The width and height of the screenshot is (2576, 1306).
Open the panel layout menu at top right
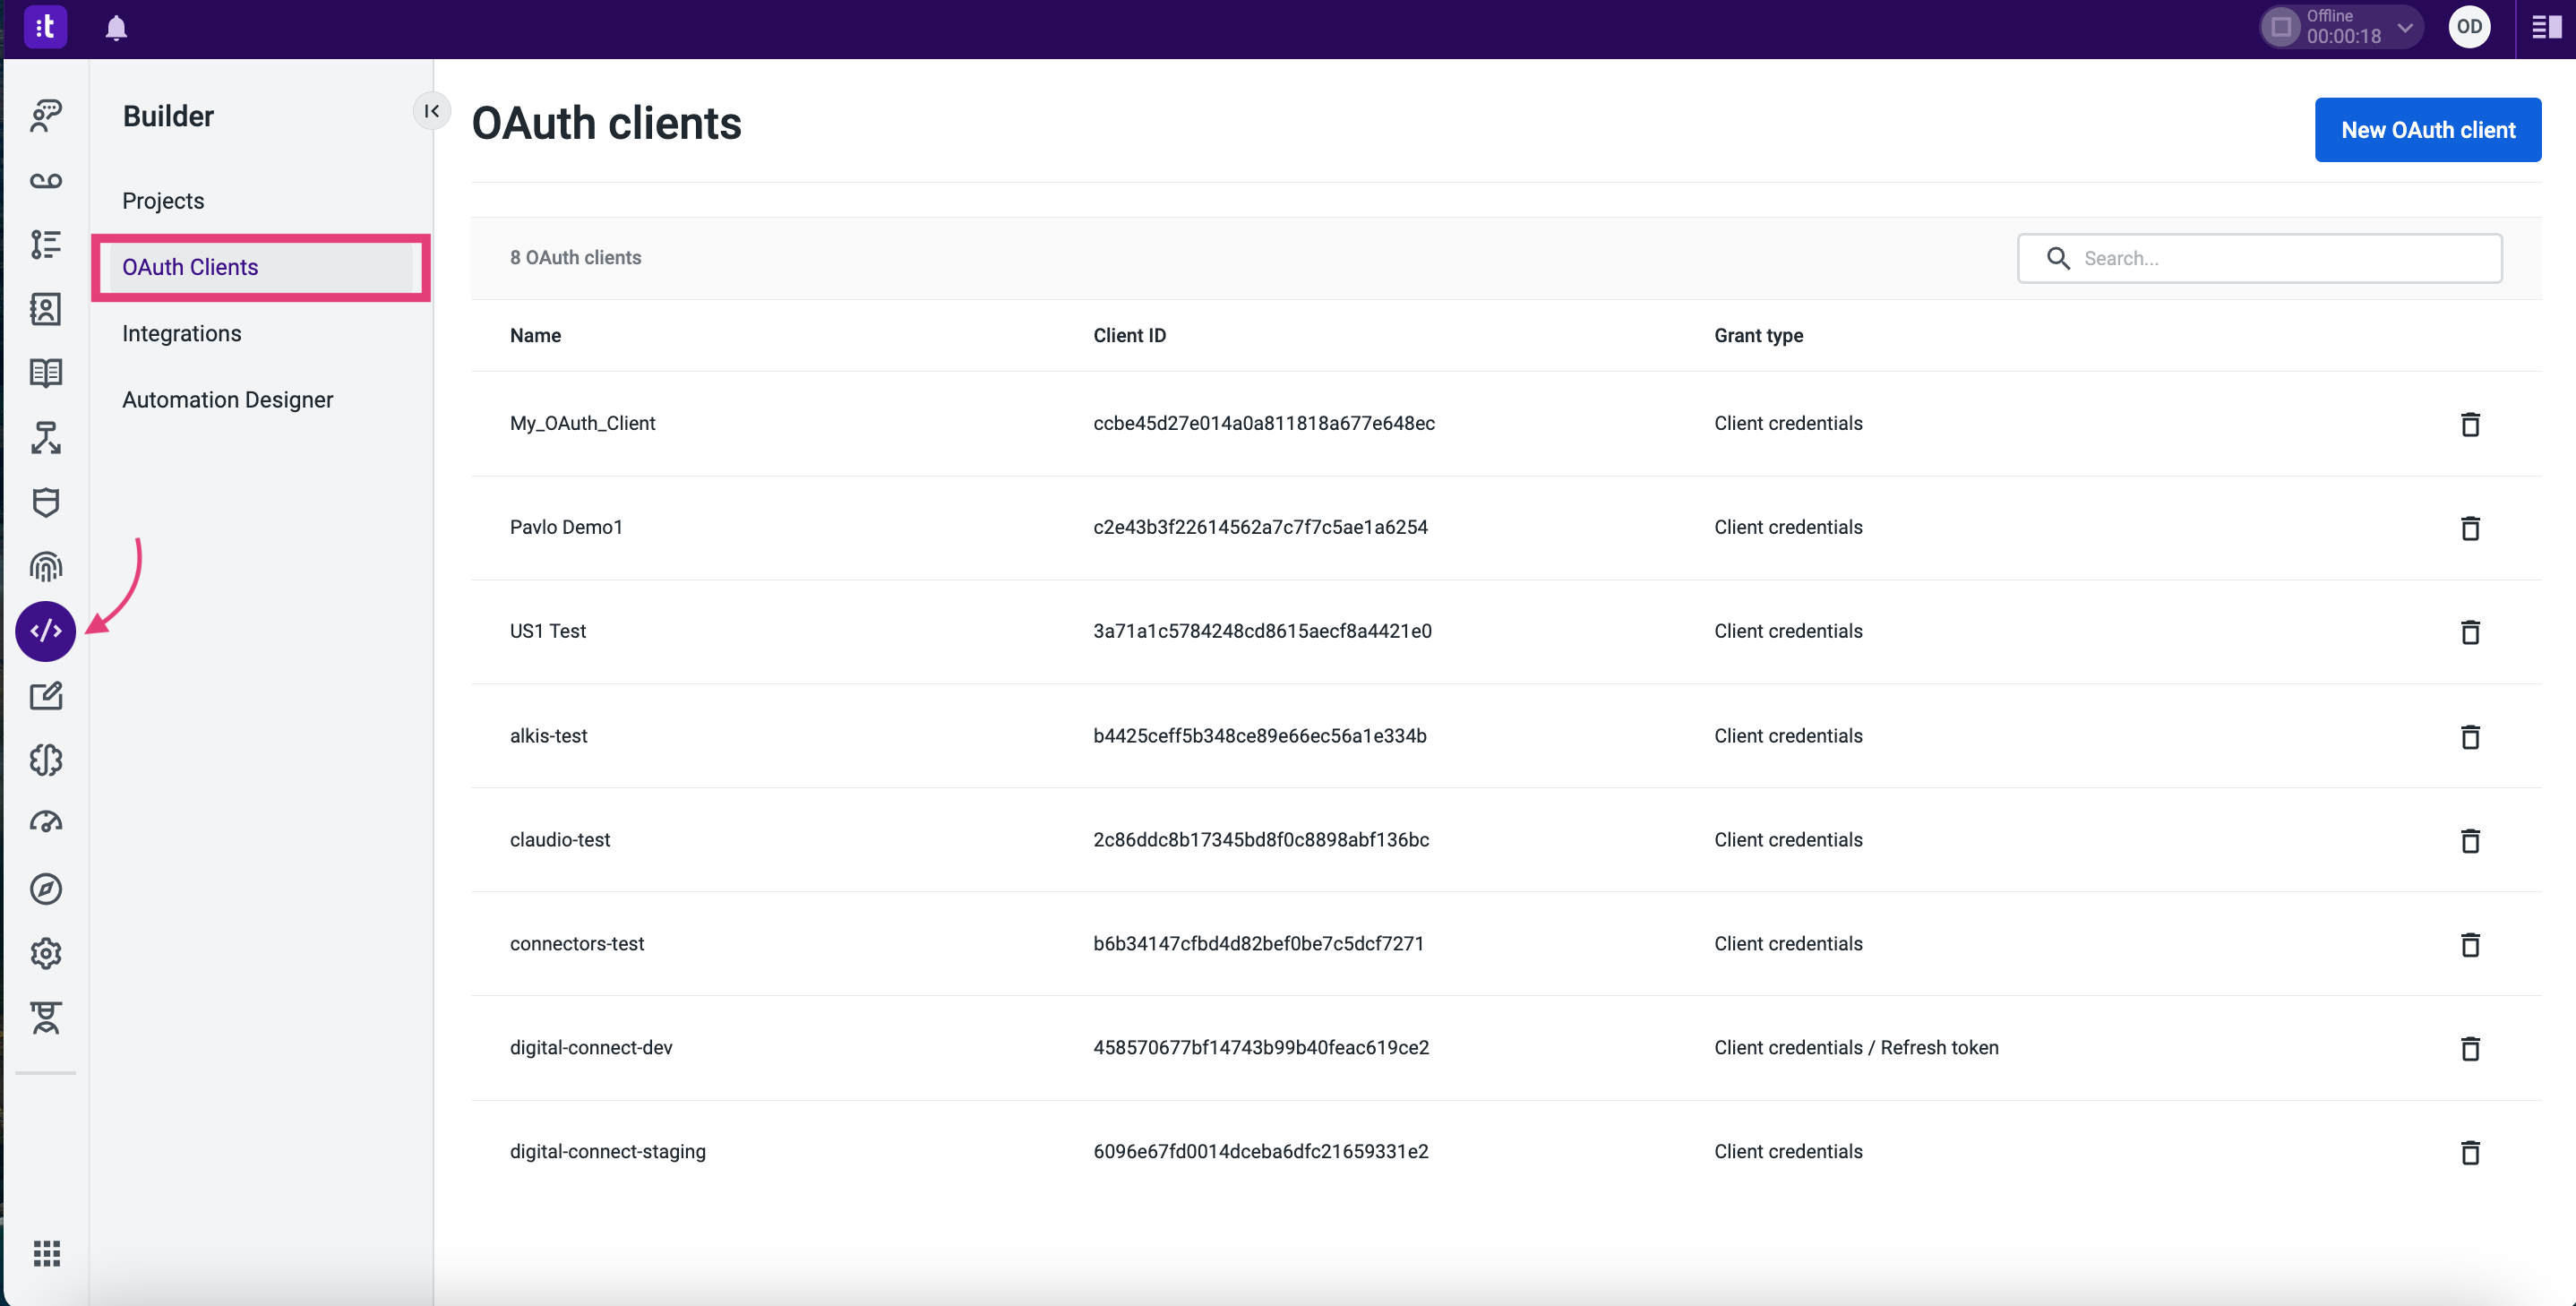click(2545, 27)
